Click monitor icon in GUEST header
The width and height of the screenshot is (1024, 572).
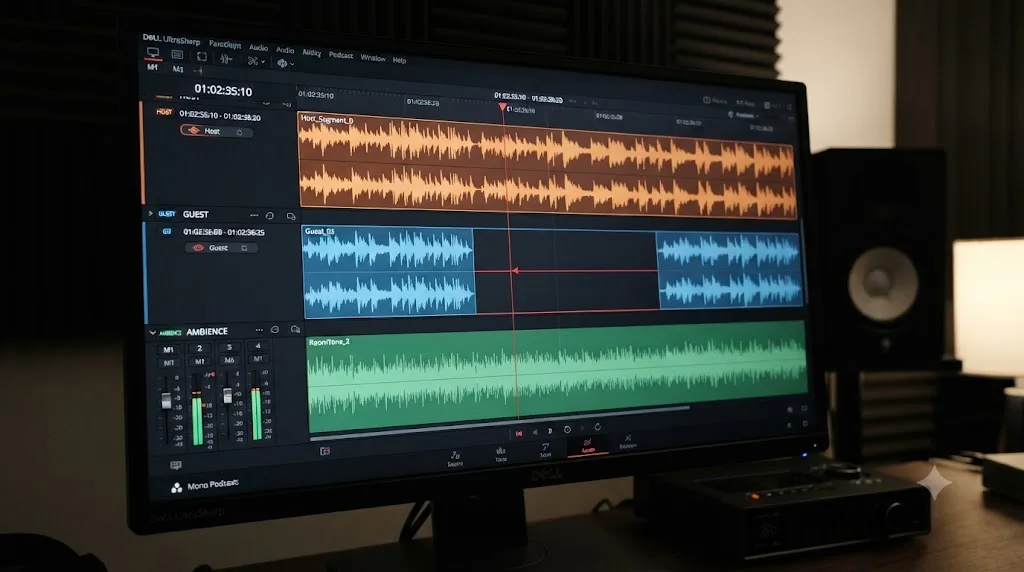[291, 216]
